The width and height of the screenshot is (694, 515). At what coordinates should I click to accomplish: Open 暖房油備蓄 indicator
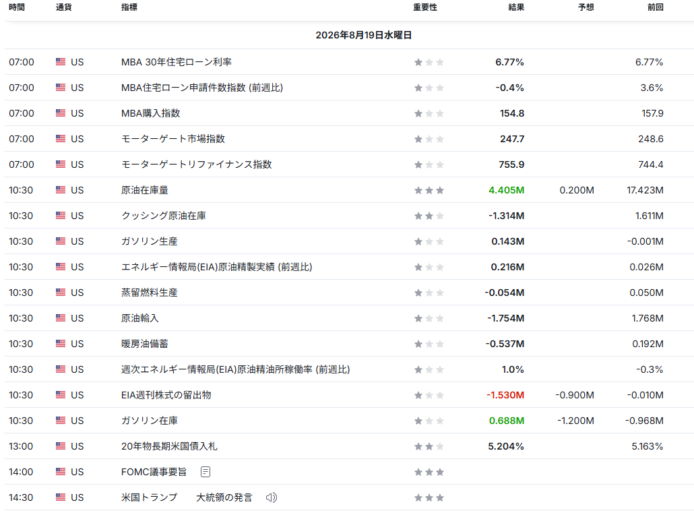tap(145, 344)
